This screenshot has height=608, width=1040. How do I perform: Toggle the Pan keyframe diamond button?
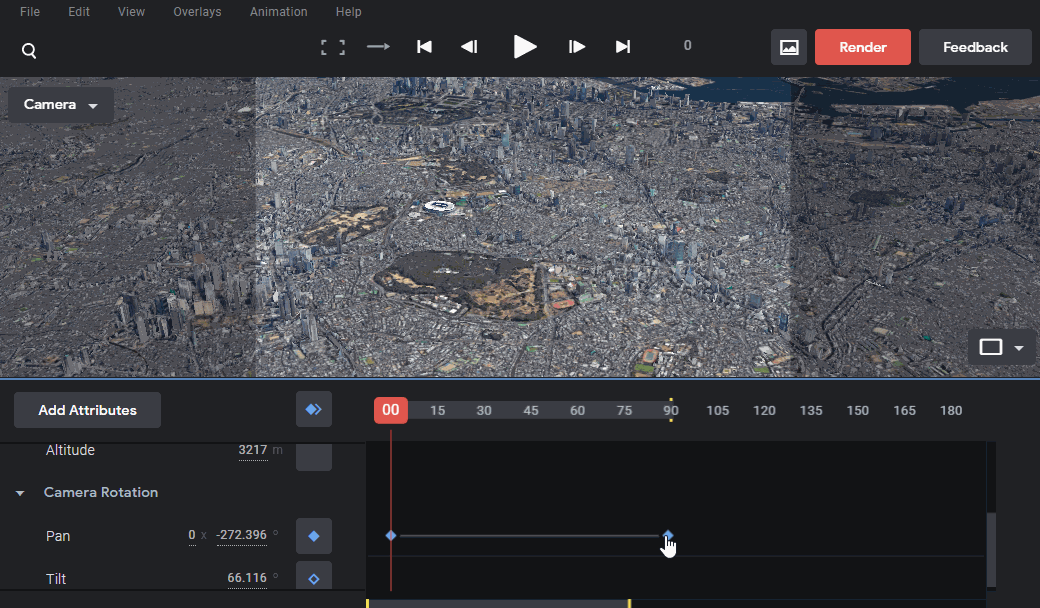(x=314, y=536)
